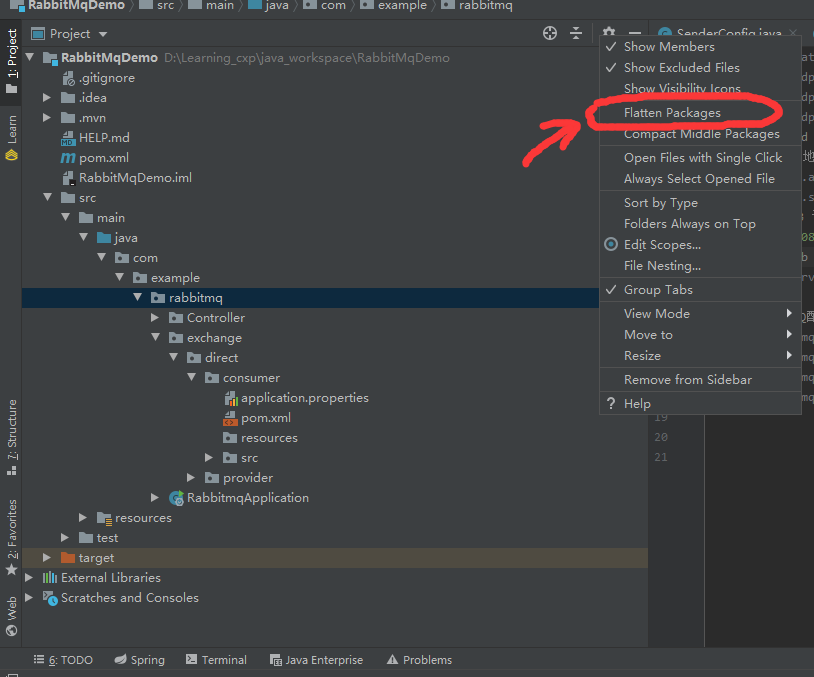The width and height of the screenshot is (814, 677).
Task: Click the locate/scroll-from-source crosshair icon
Action: coord(550,33)
